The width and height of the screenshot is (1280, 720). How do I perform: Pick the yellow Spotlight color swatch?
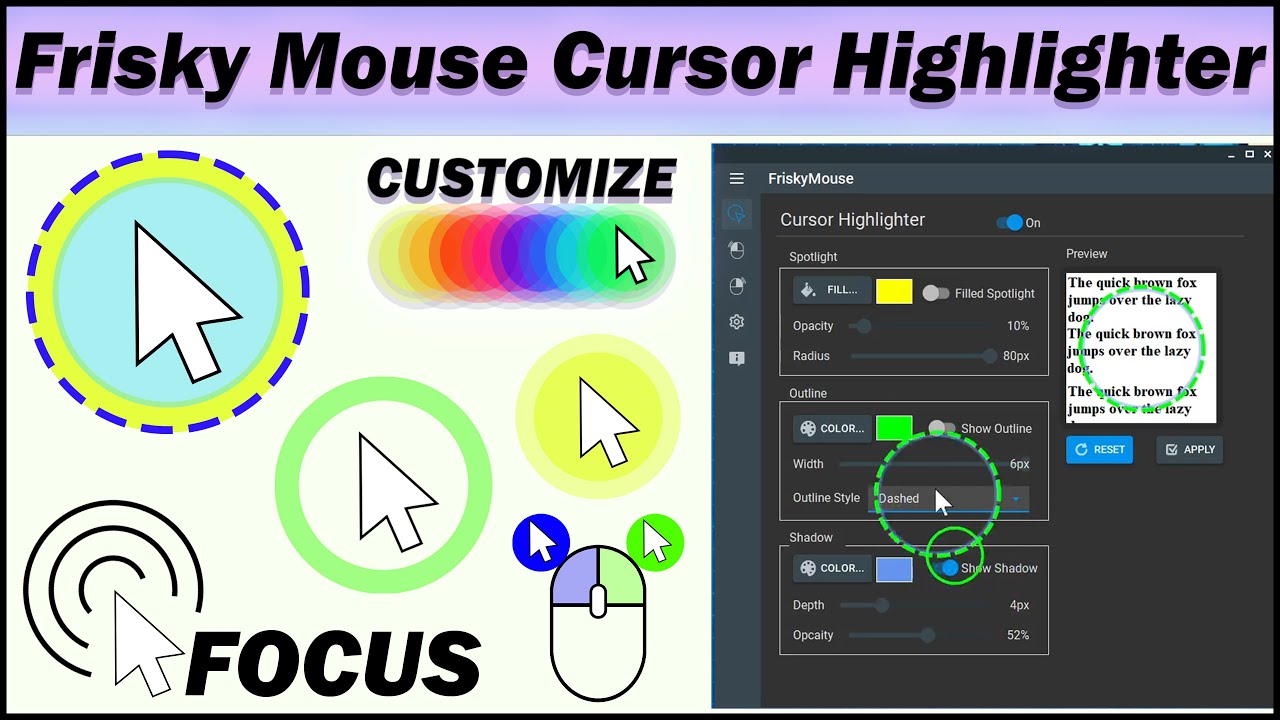pyautogui.click(x=894, y=291)
